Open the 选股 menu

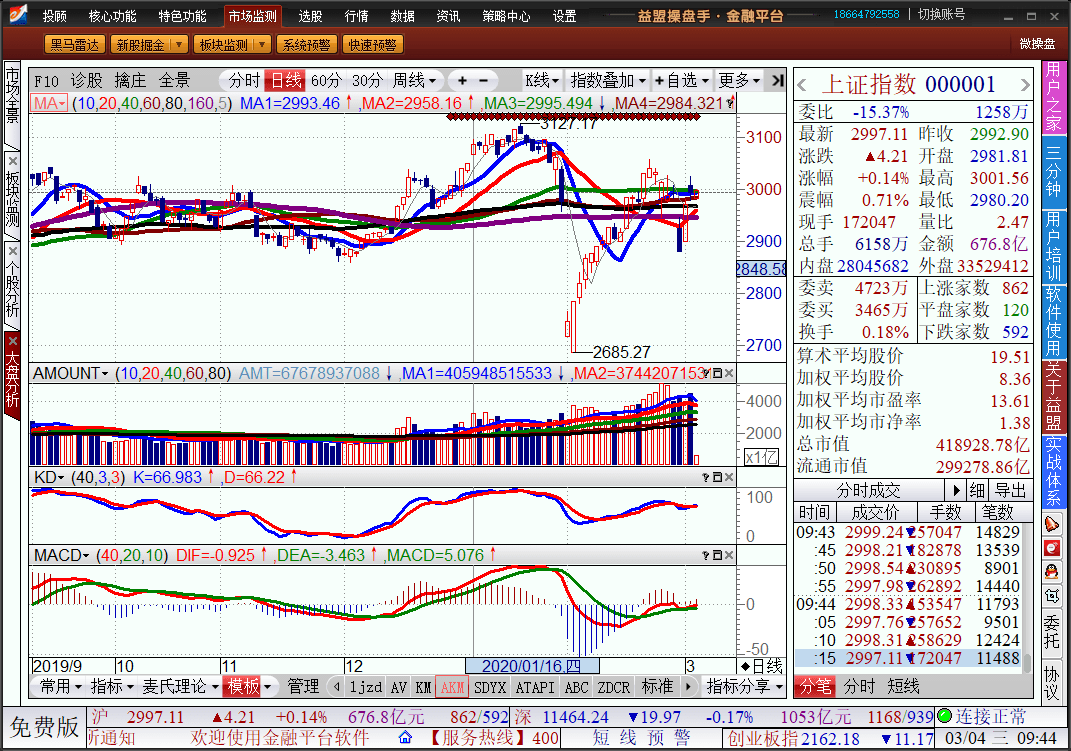point(310,16)
